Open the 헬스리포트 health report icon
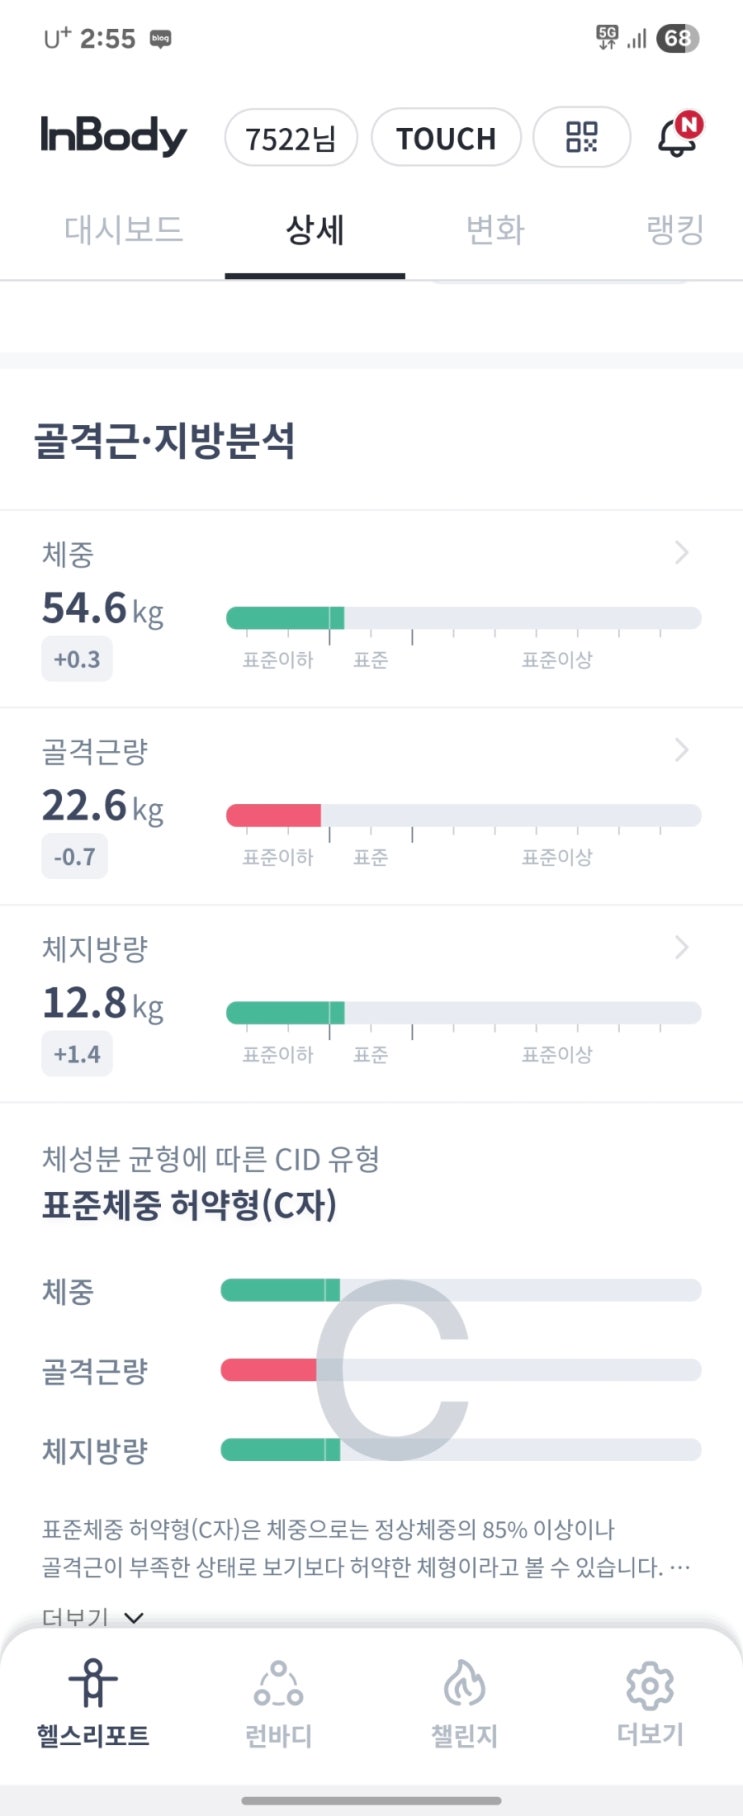Screen dimensions: 743x1816 [93, 1684]
